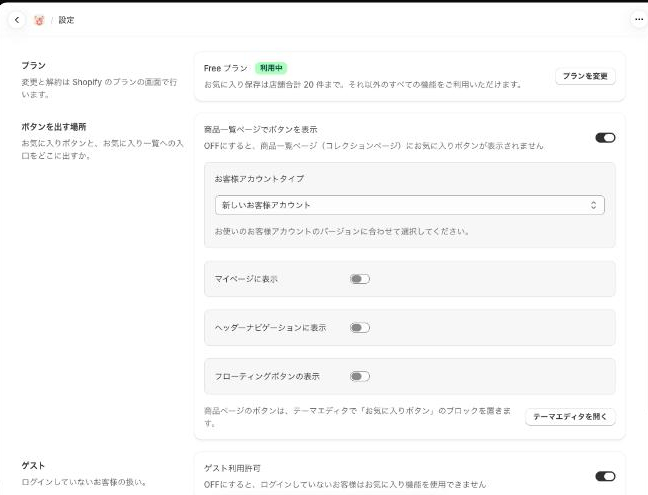
Task: Open the pig app icon
Action: click(39, 20)
